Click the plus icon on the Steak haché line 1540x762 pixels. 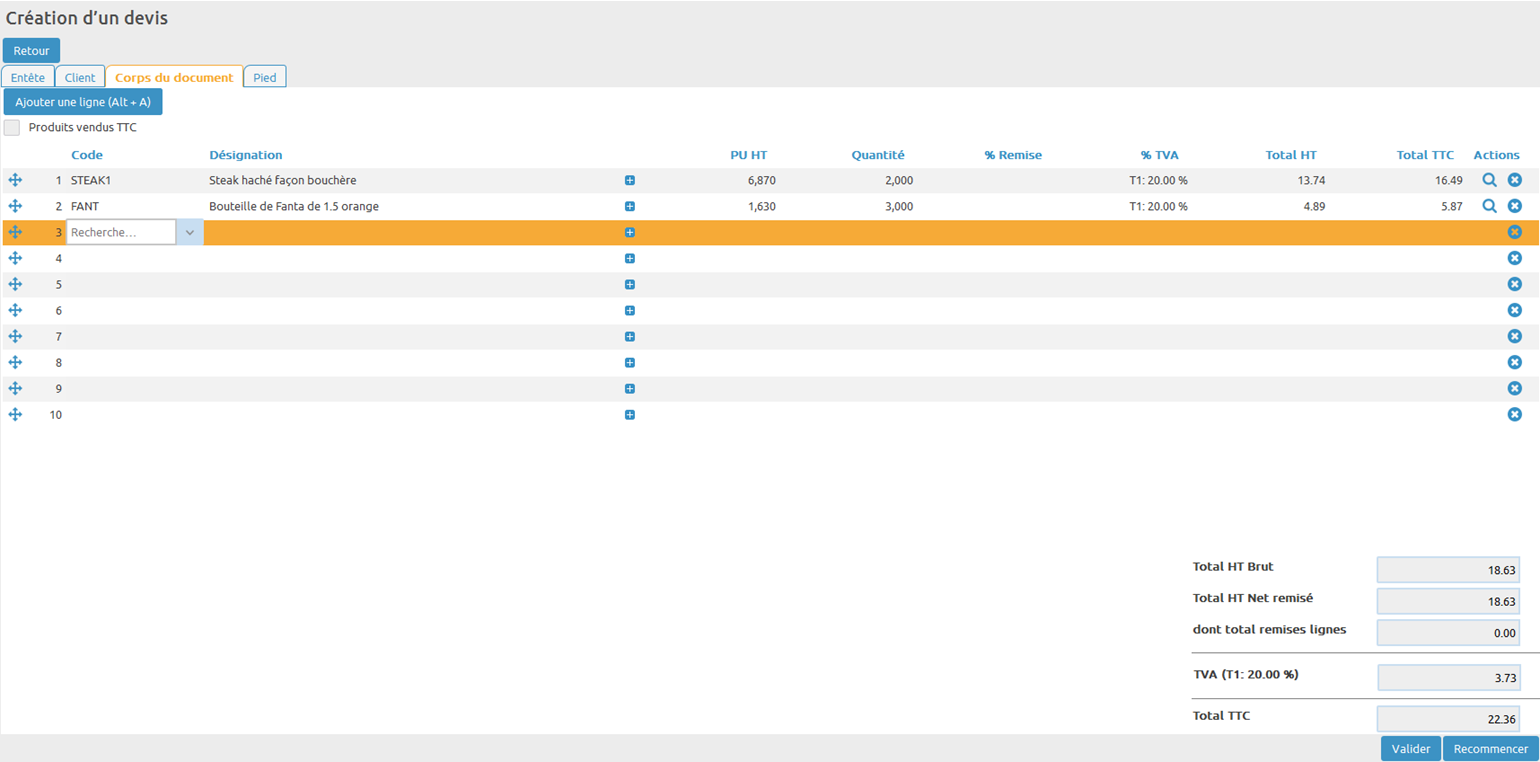point(630,181)
